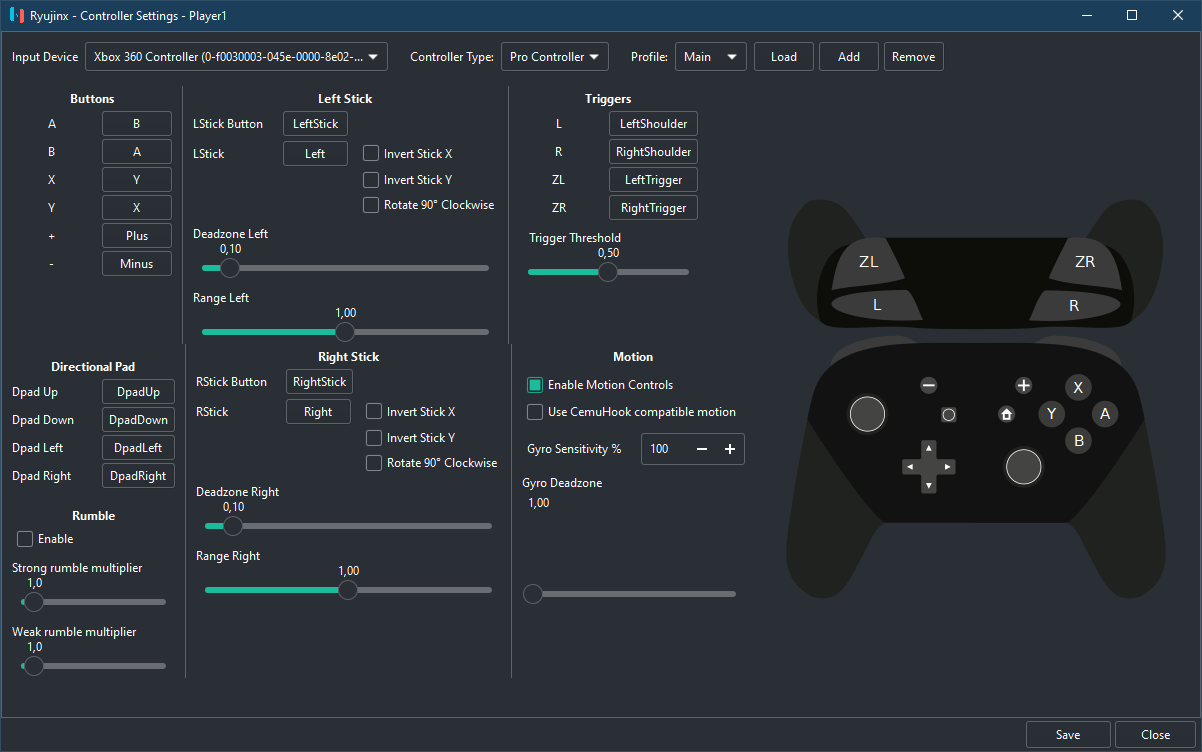Rebind the LStick Button mapping

(x=315, y=124)
